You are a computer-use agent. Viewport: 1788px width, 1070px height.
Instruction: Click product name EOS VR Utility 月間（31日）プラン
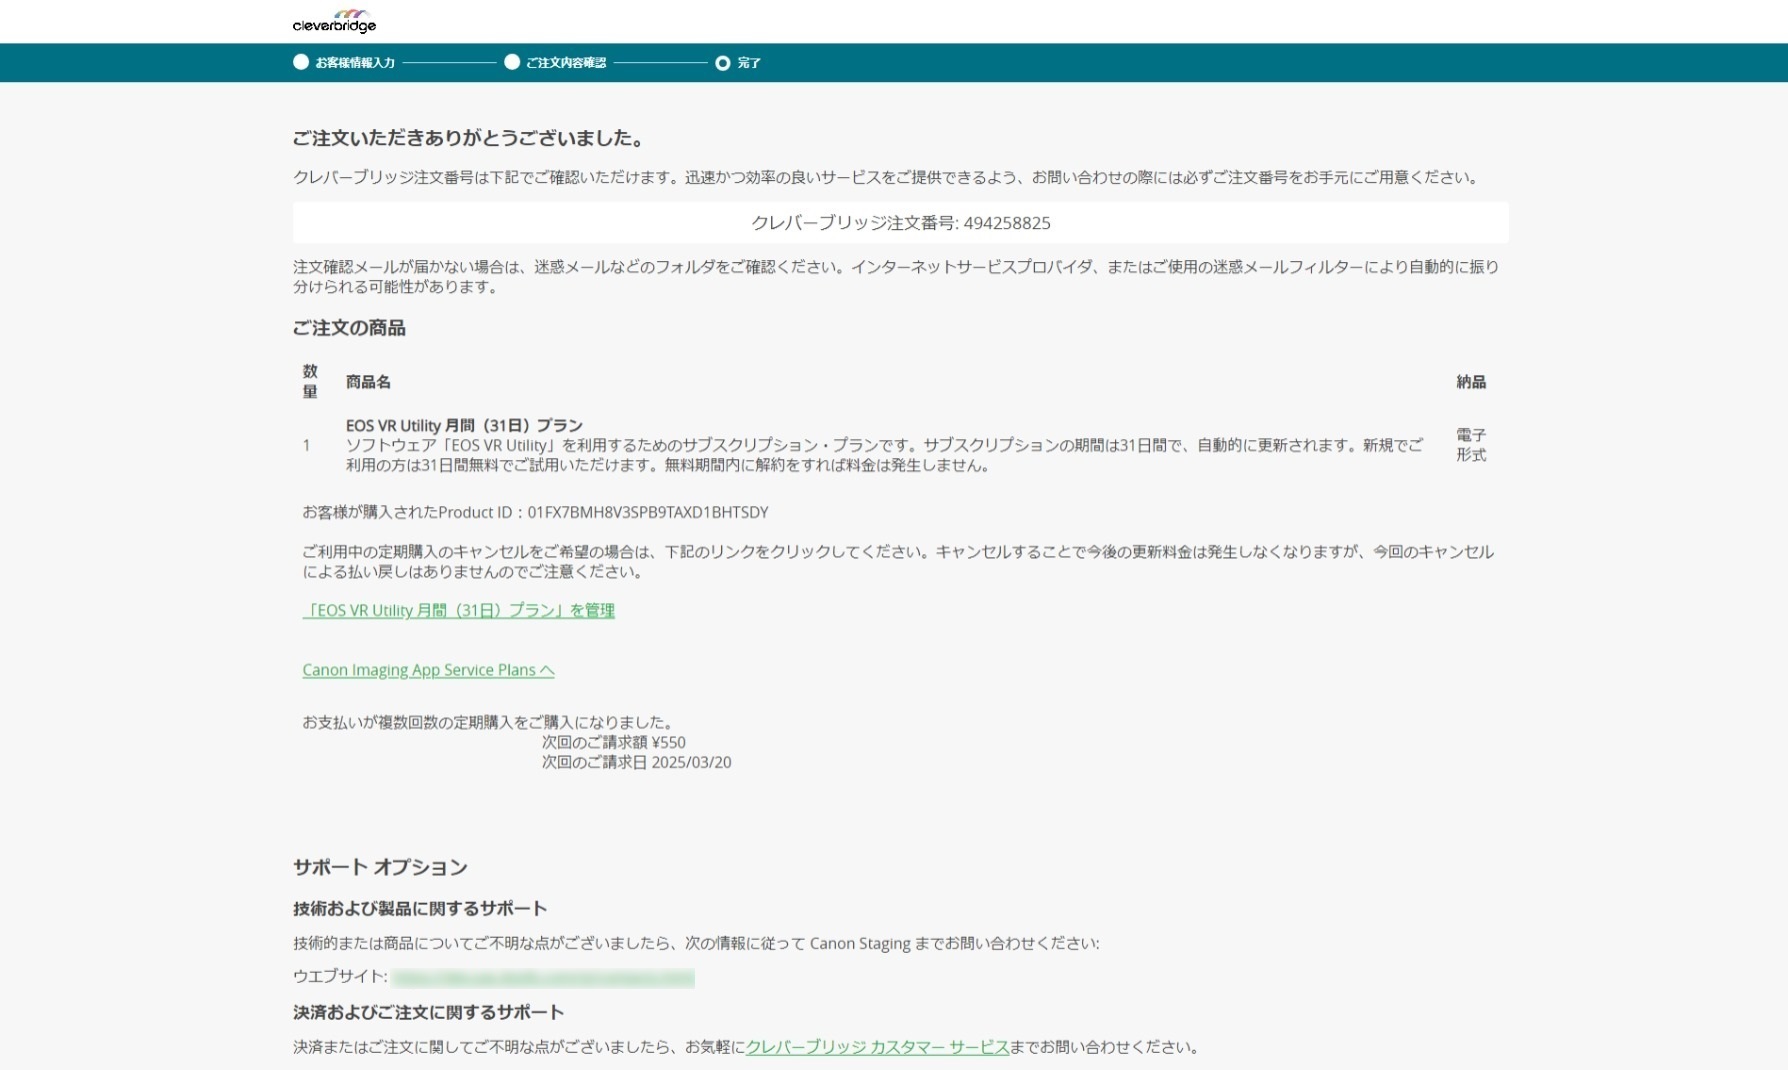pyautogui.click(x=464, y=425)
